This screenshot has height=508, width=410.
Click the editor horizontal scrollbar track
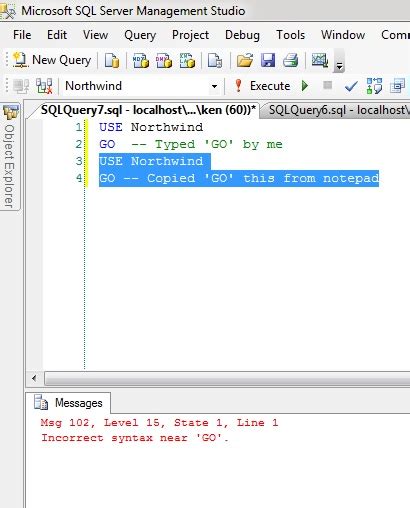(x=227, y=378)
